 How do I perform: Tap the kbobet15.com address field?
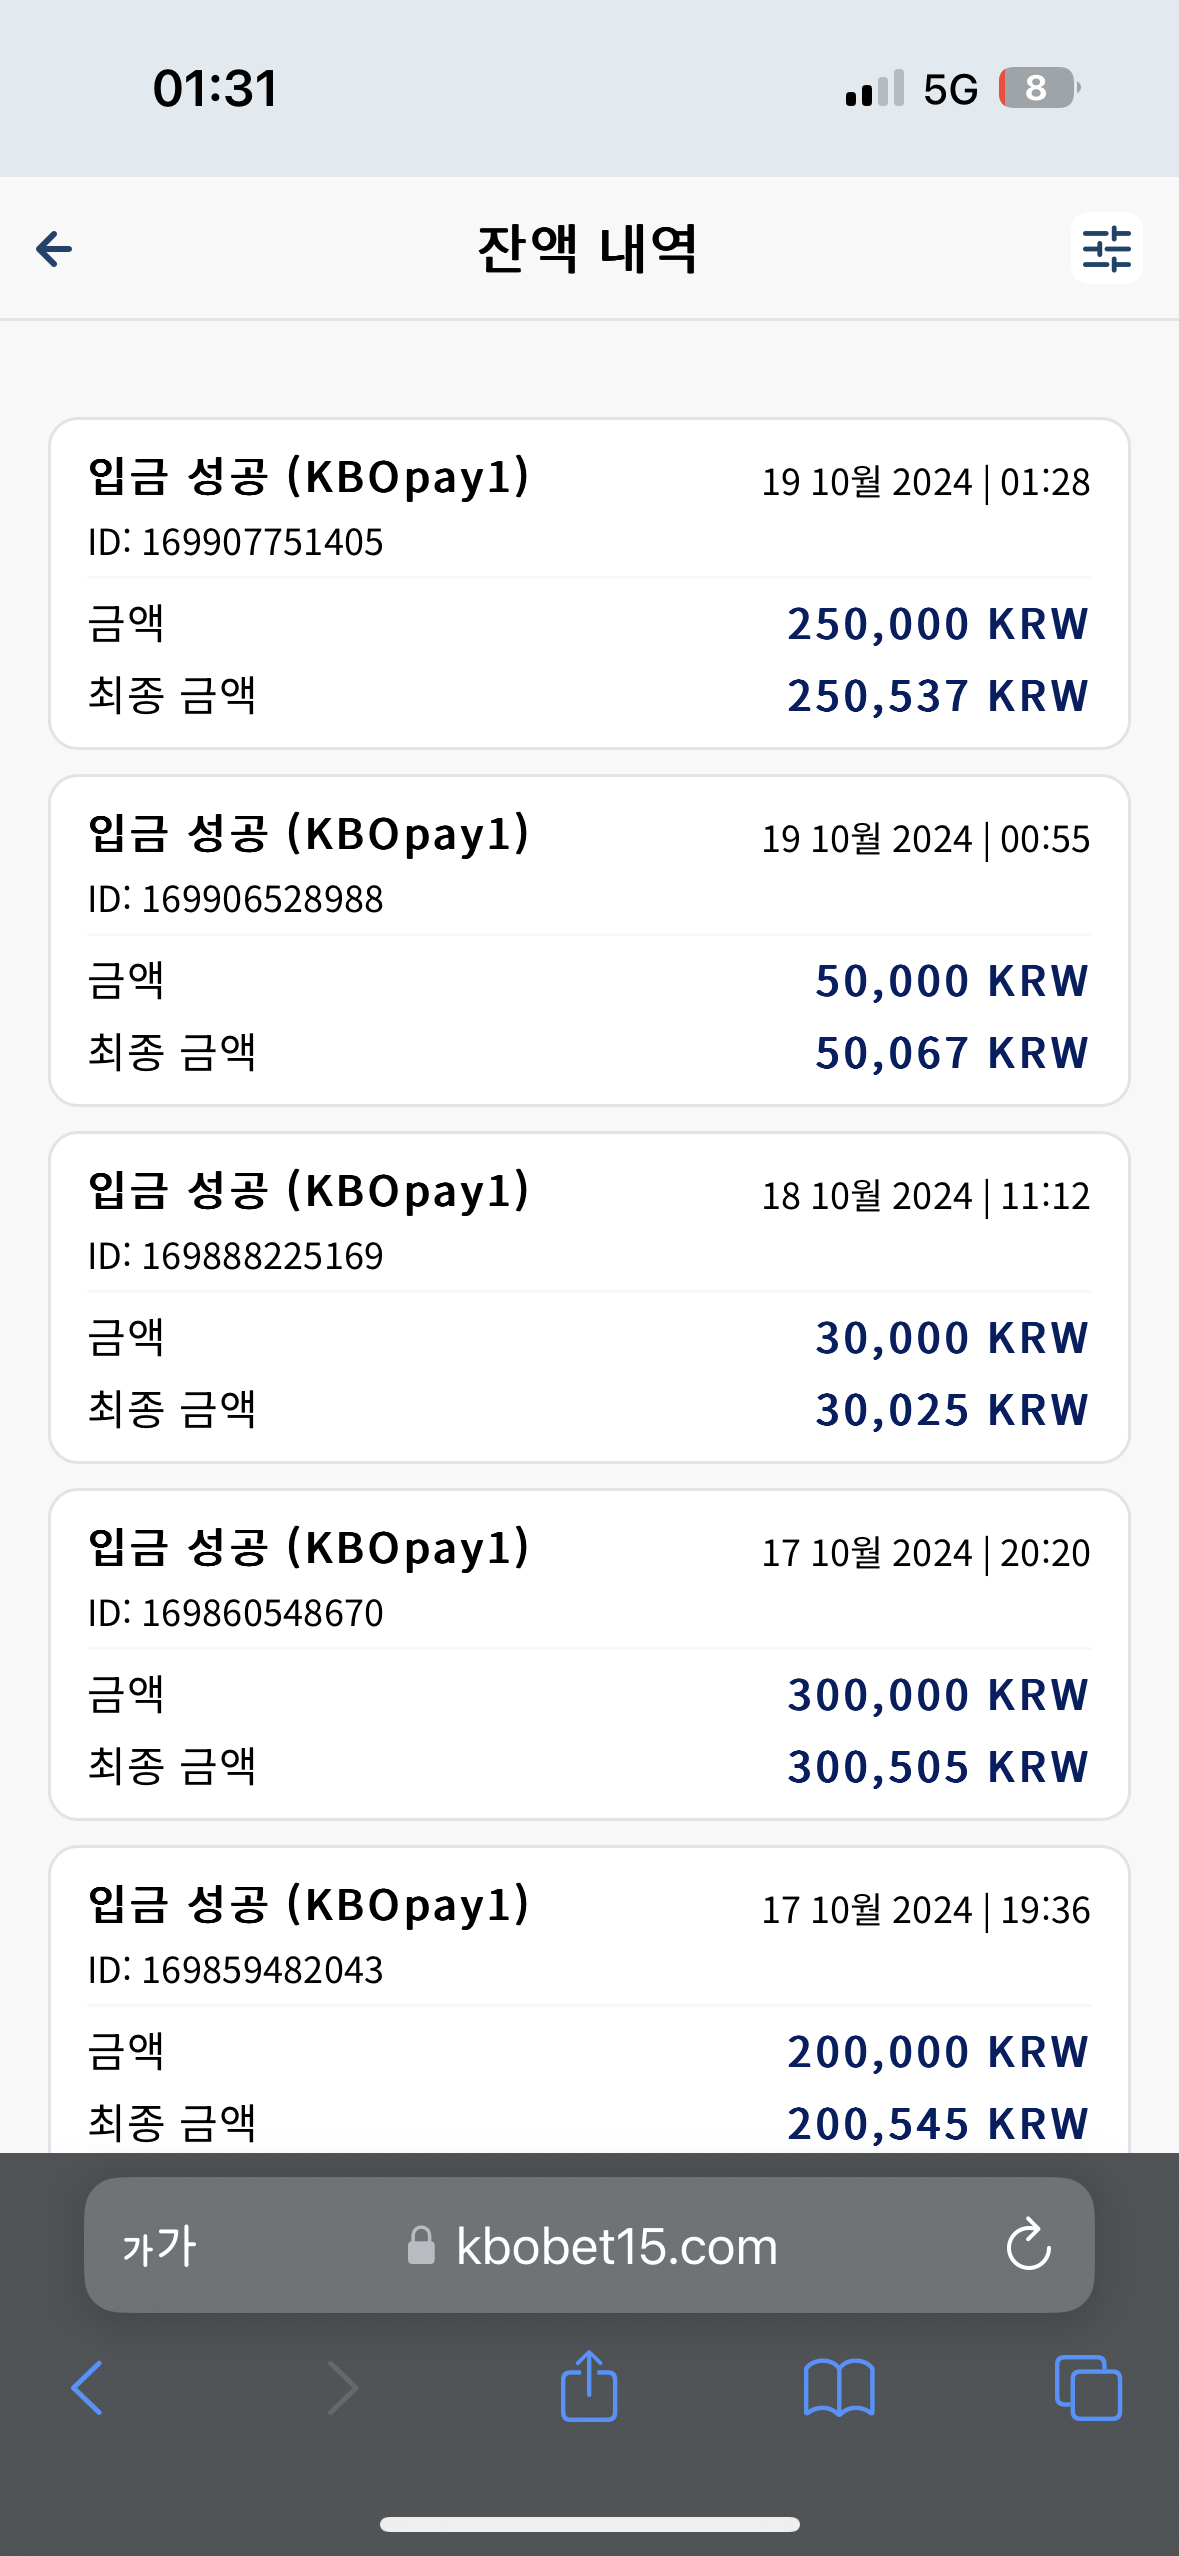589,2245
